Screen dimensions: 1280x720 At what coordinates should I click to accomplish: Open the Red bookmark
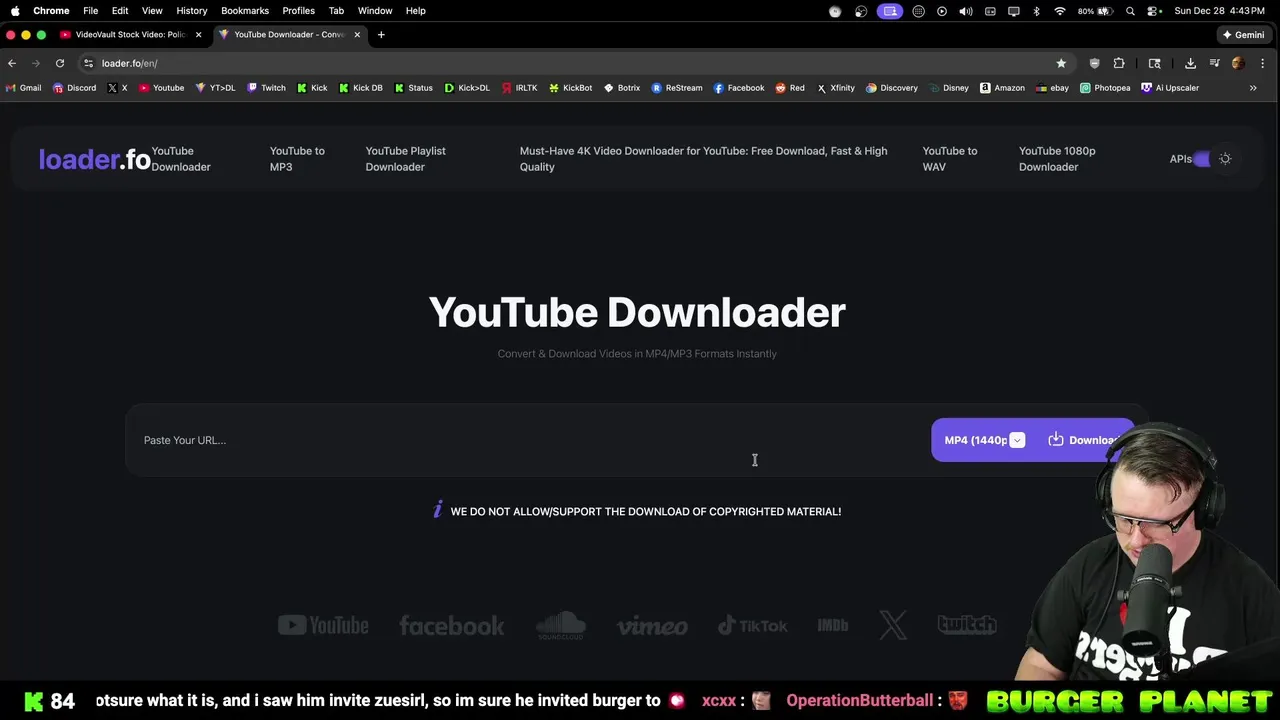790,88
